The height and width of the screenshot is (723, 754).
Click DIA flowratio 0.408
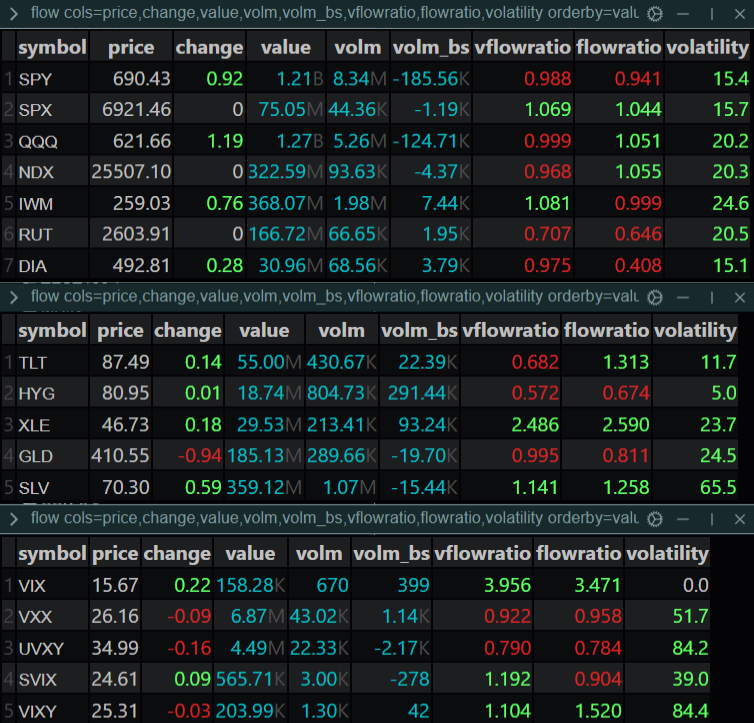[638, 265]
